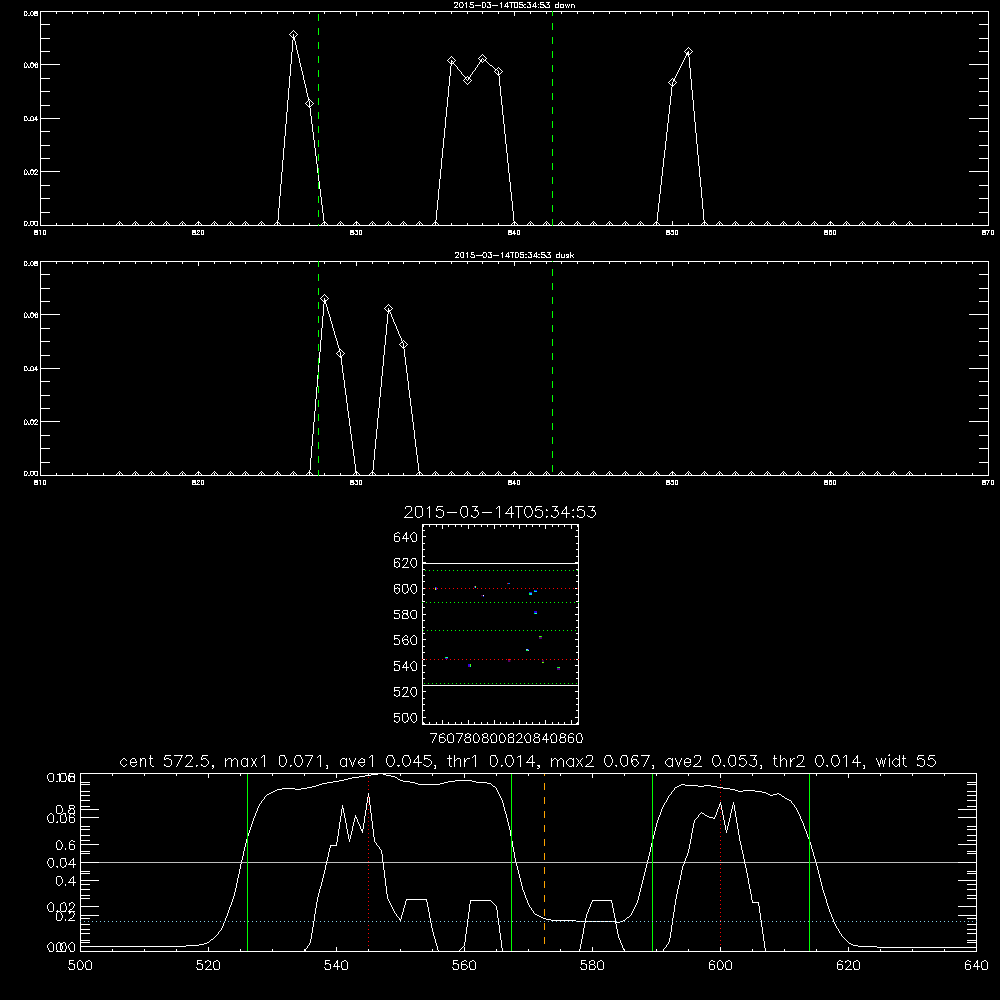1000x1000 pixels.
Task: Click the red dotted line near 545 in the bottom plot
Action: pyautogui.click(x=369, y=862)
